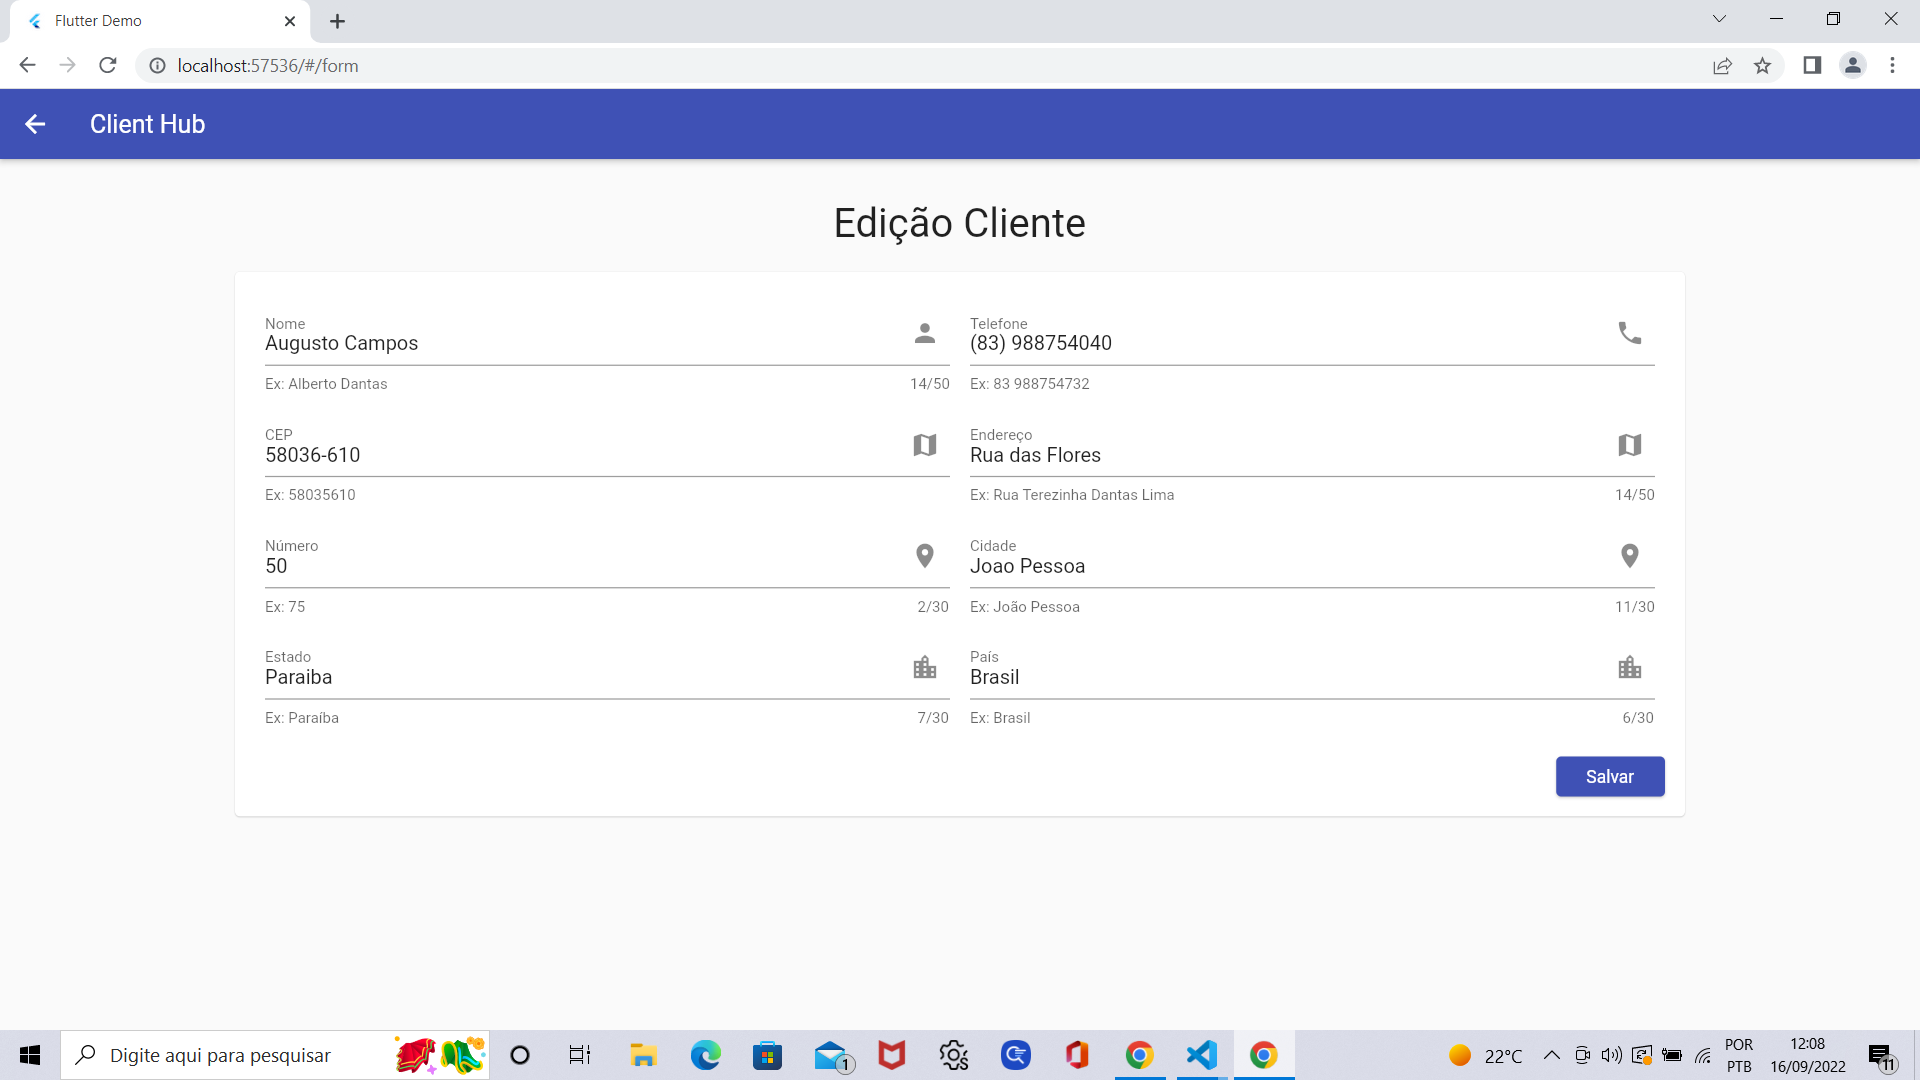Open Visual Studio Code from the taskbar
This screenshot has width=1920, height=1080.
(x=1200, y=1055)
